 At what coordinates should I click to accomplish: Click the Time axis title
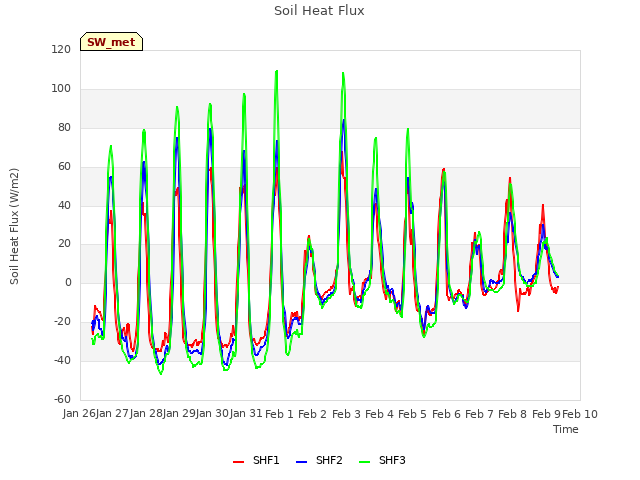click(x=566, y=429)
